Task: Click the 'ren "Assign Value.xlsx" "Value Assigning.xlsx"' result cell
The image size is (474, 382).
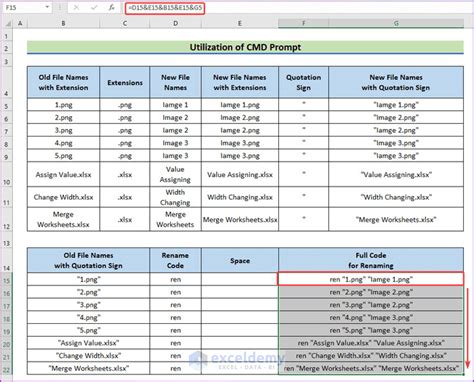Action: pos(371,343)
